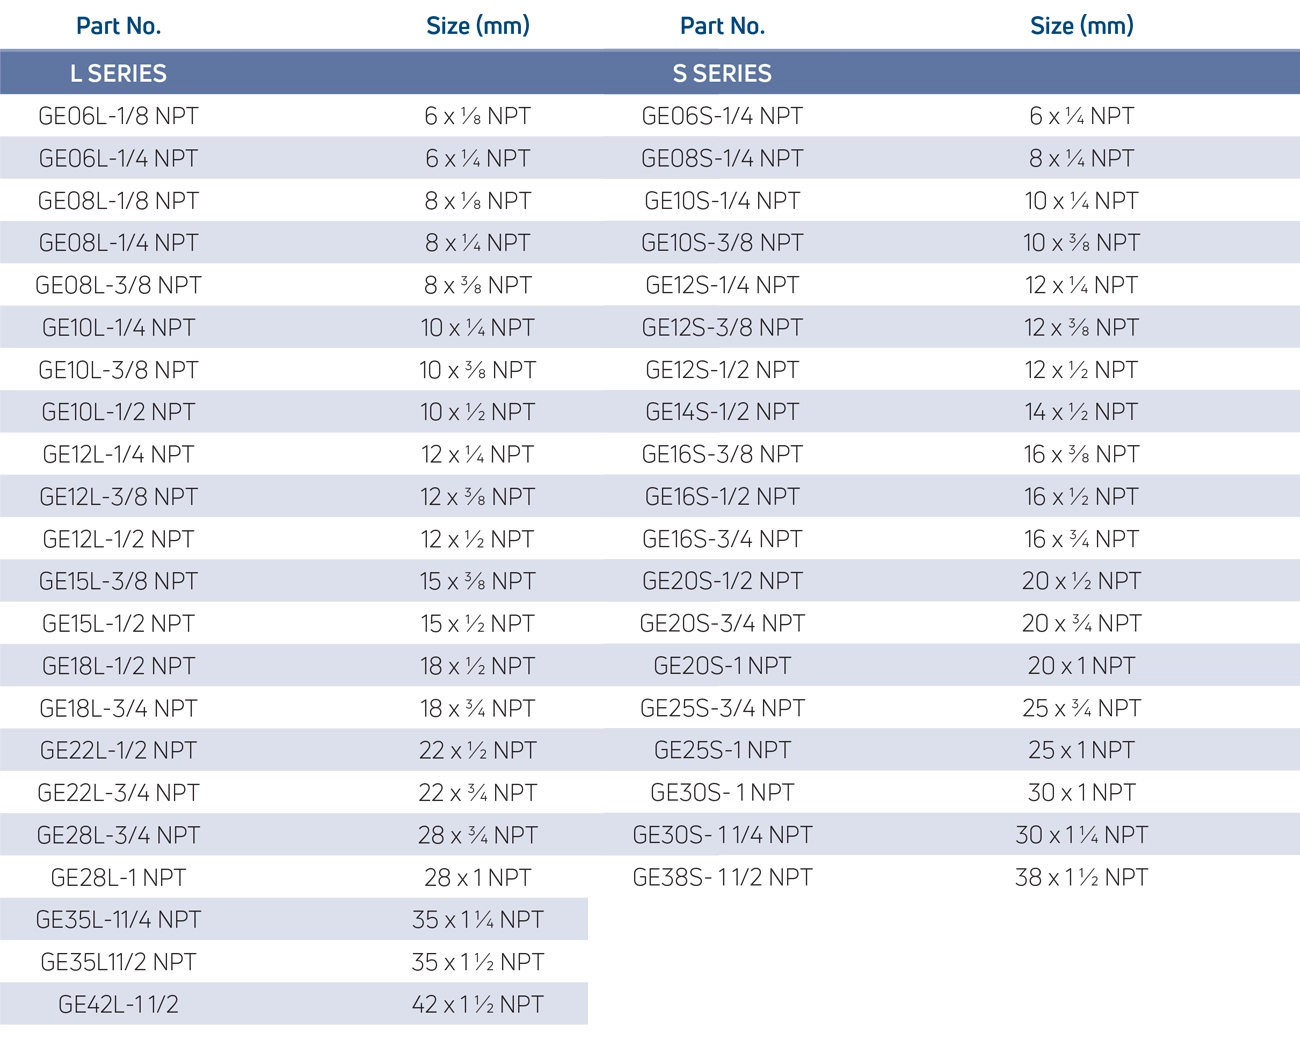Select the GE30S- 1 1/4 NPT part
The width and height of the screenshot is (1300, 1050).
pos(722,835)
